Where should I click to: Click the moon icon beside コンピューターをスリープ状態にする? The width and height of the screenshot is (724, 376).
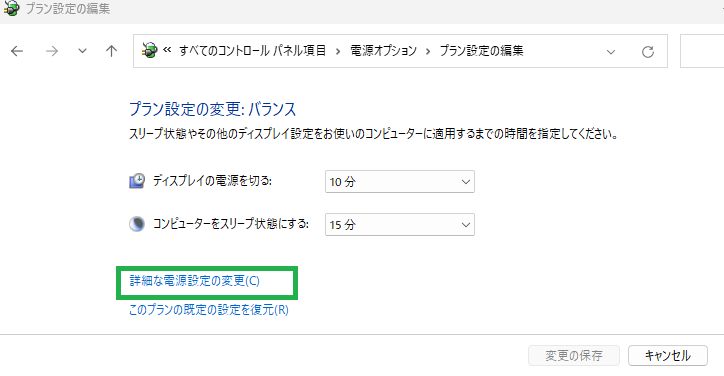coord(137,224)
